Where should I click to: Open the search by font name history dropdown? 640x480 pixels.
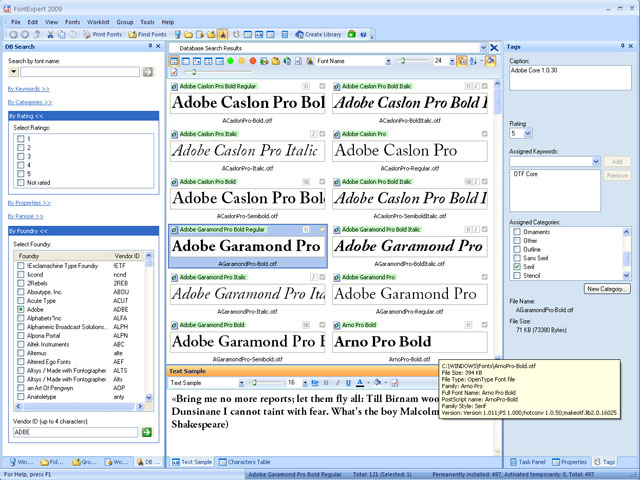coord(13,72)
